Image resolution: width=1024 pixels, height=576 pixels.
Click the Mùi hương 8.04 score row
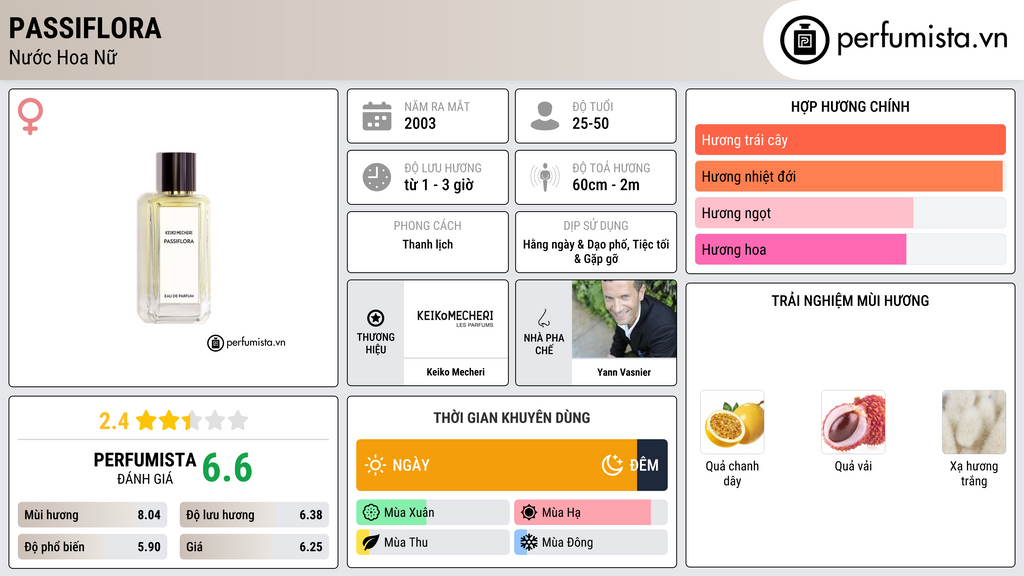(93, 515)
